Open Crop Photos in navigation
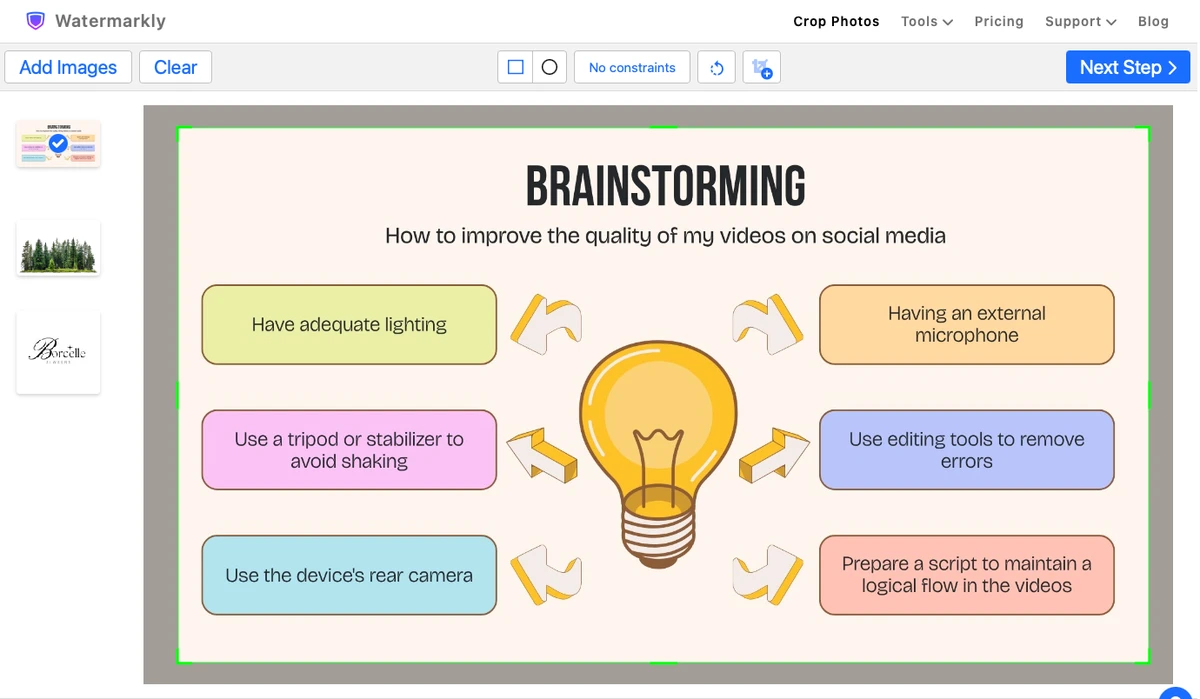The height and width of the screenshot is (699, 1200). [x=836, y=21]
